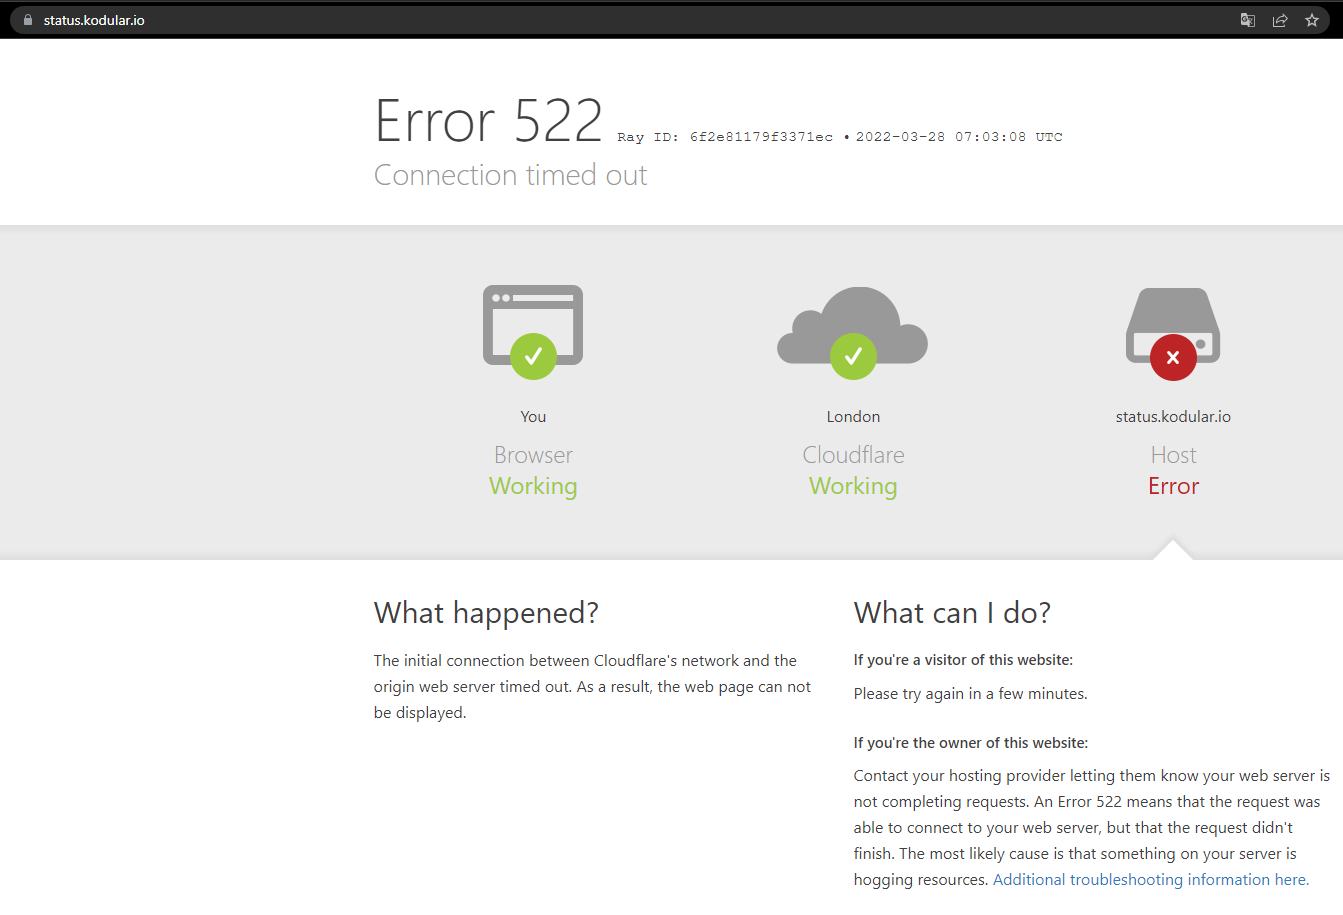The image size is (1343, 915).
Task: Click the 'London' location label
Action: [853, 417]
